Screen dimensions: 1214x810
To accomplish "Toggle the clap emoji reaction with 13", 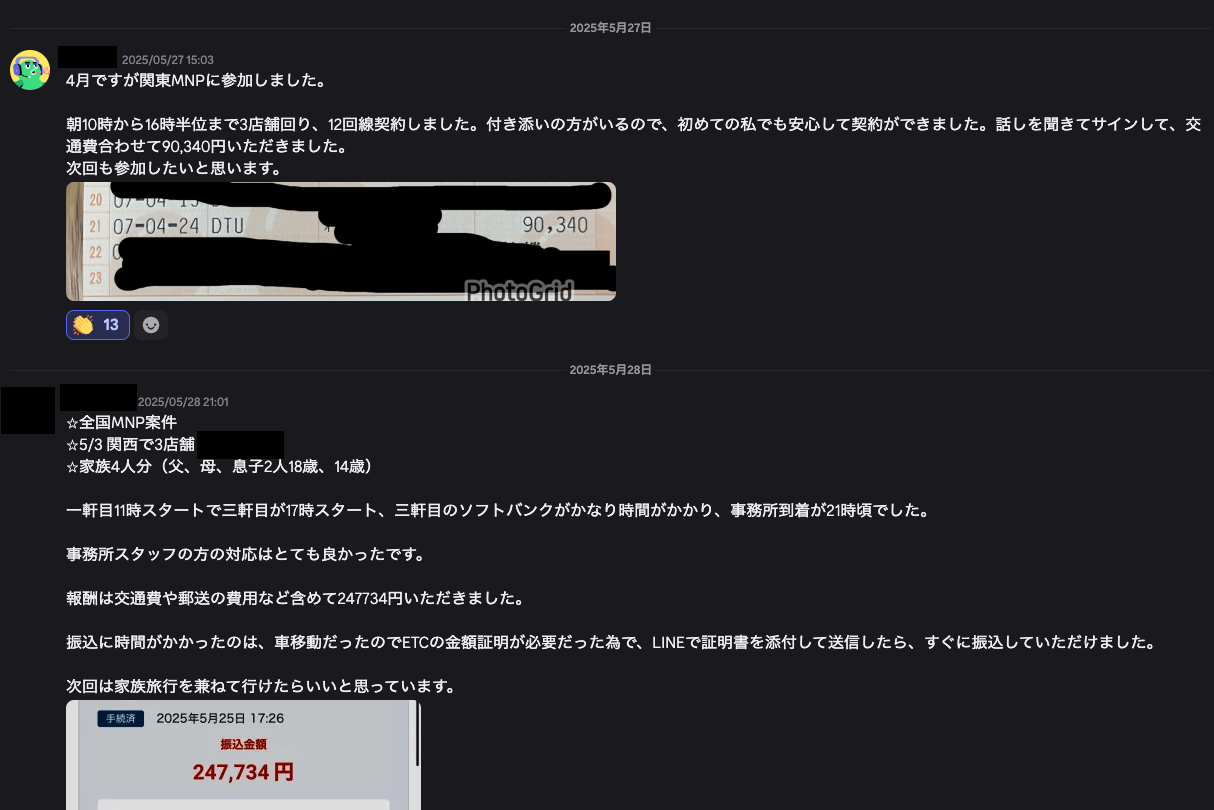I will coord(98,325).
